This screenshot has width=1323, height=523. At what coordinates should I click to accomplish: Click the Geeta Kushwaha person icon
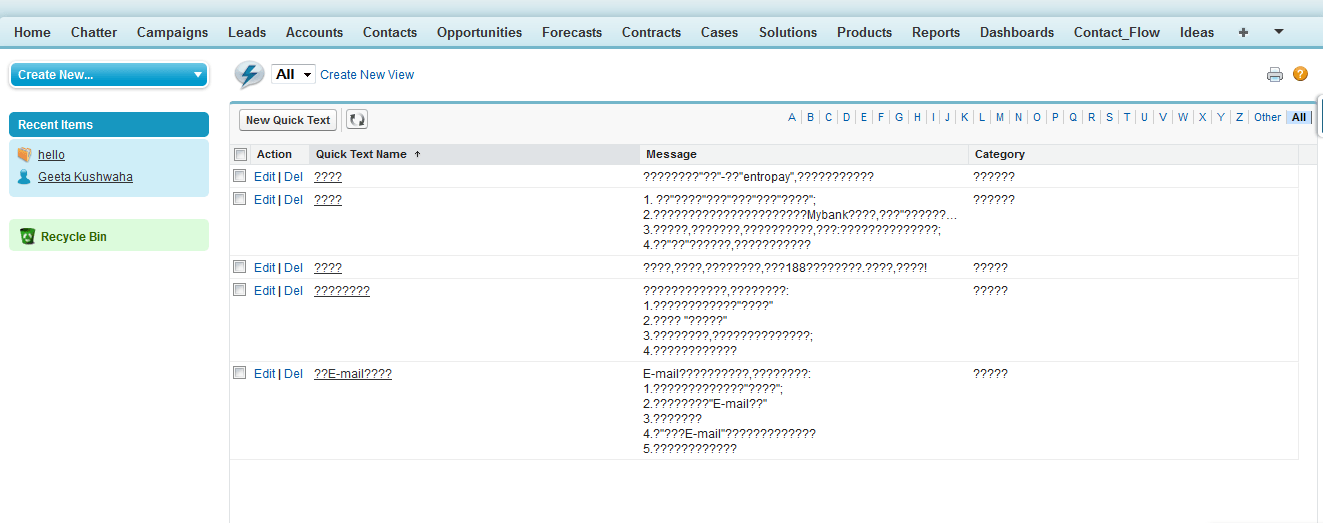coord(24,177)
